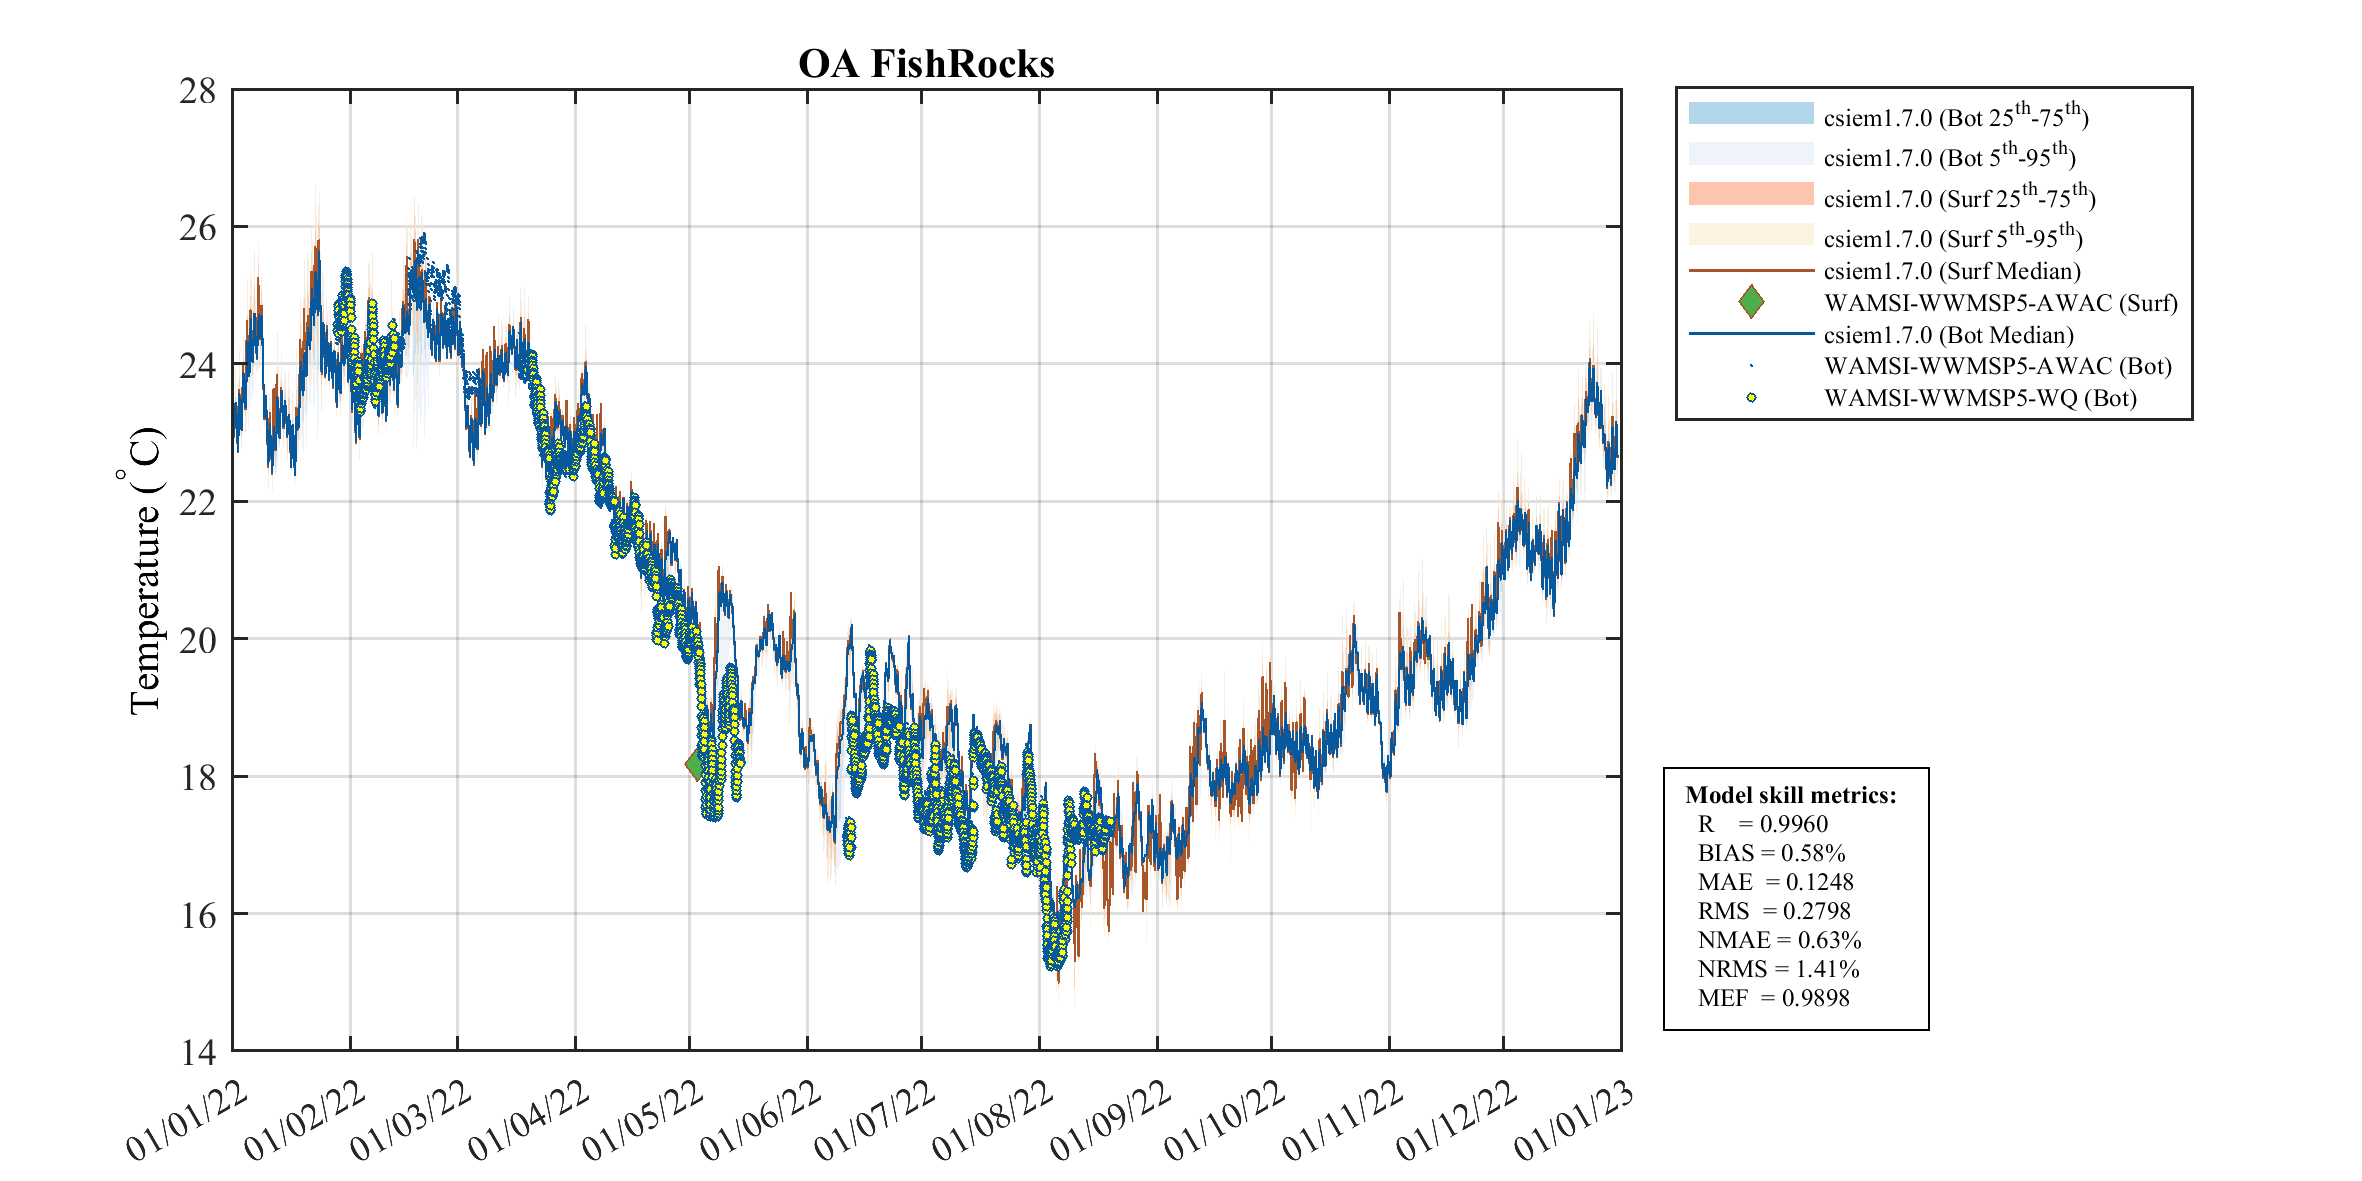Click the Surf 25th-75th orange legend swatch
Screen dimensions: 2362x1181
coord(1751,194)
